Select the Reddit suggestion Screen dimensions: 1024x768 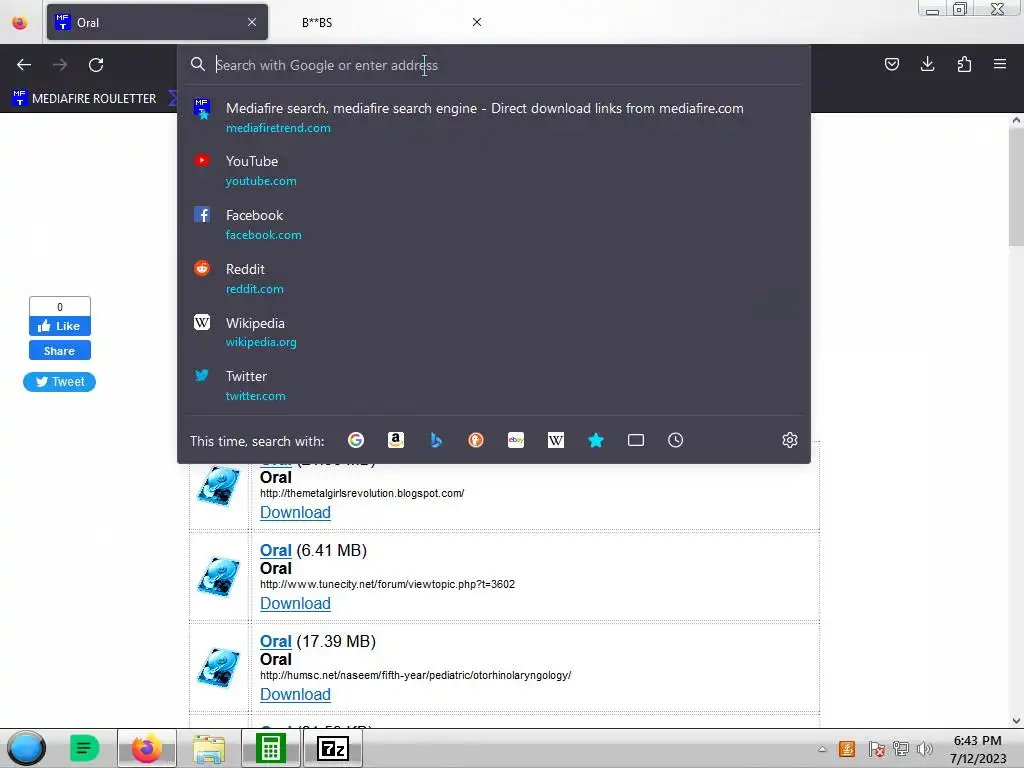pyautogui.click(x=494, y=279)
